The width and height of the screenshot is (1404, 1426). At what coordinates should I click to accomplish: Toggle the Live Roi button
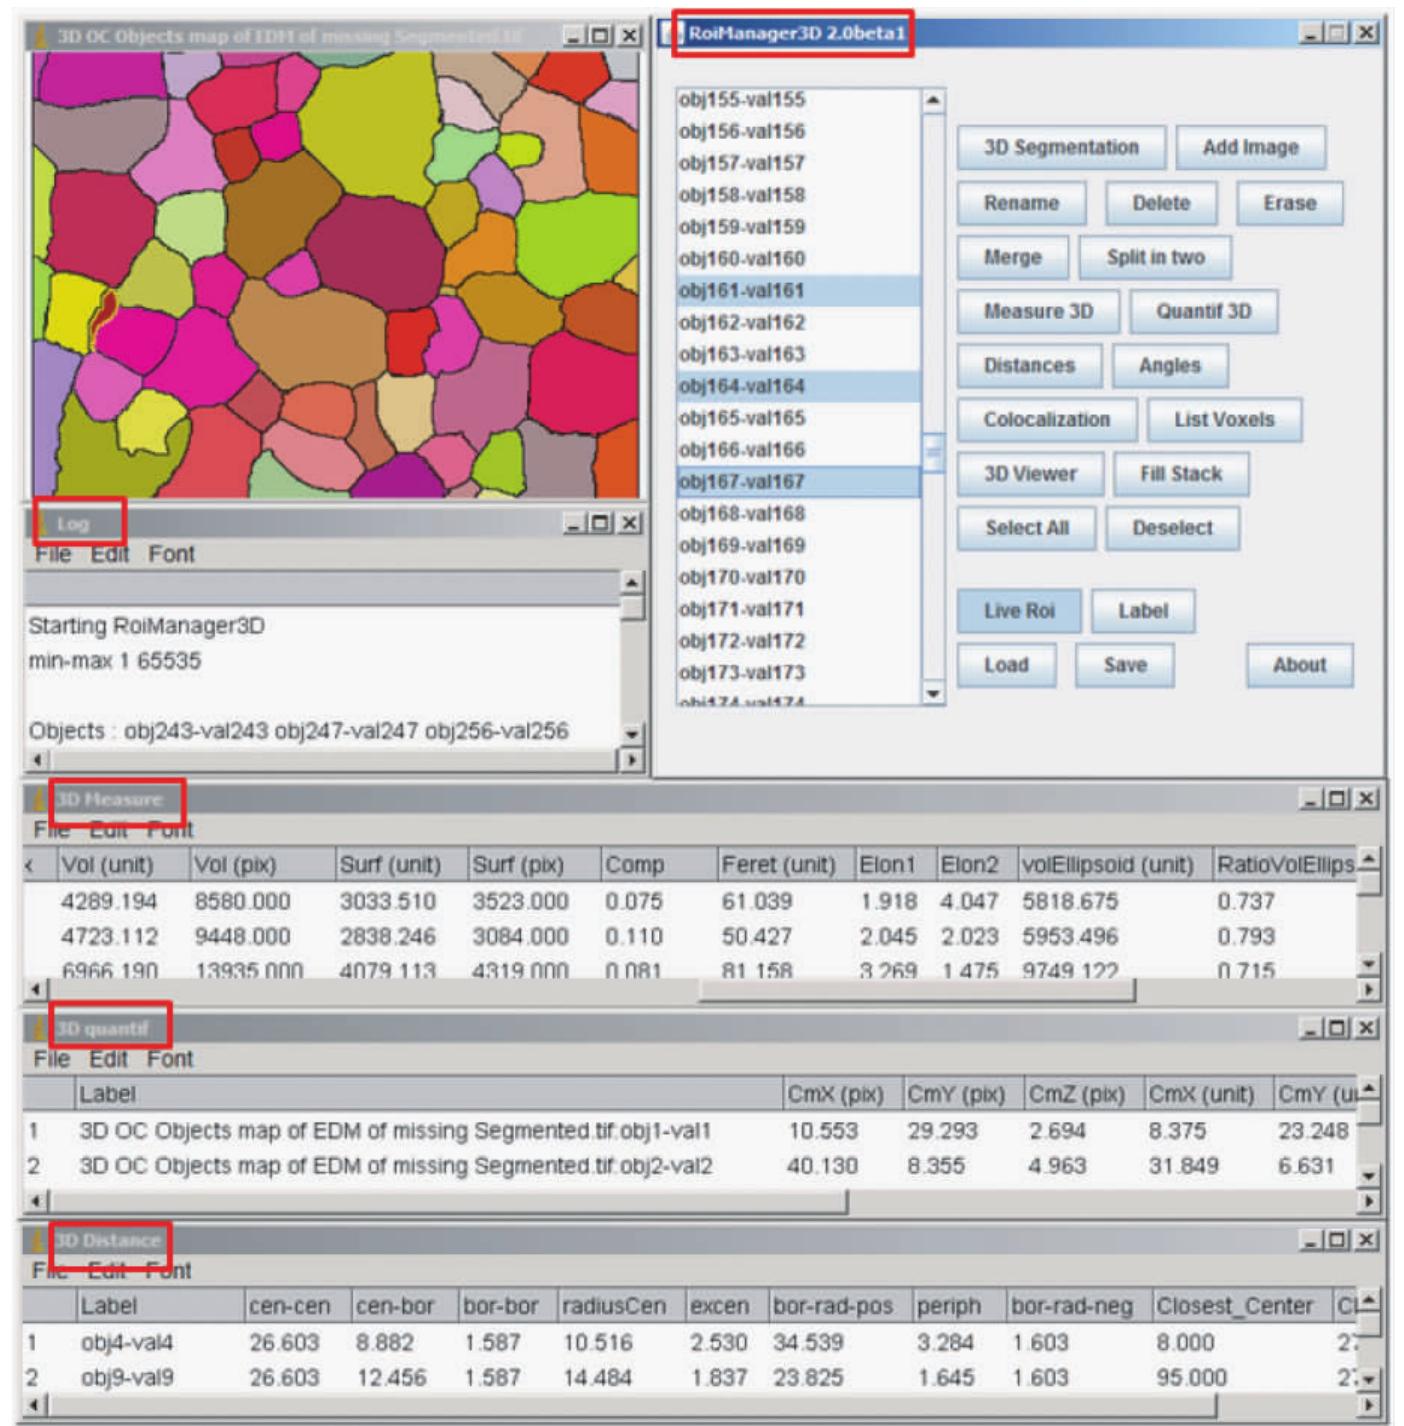[1019, 611]
